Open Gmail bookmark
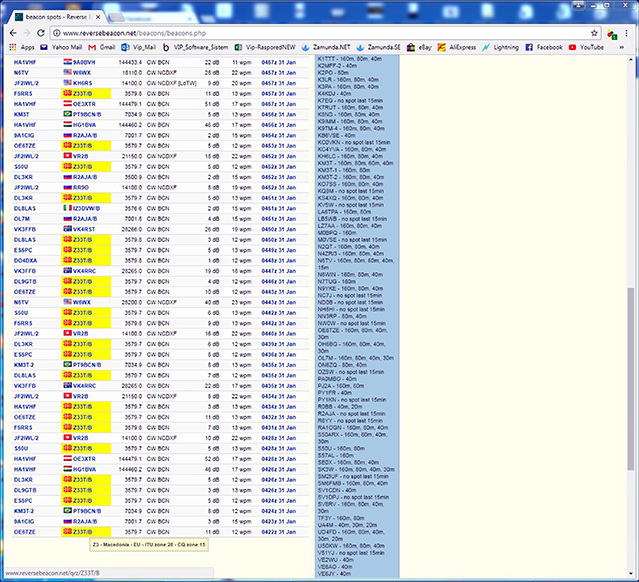 point(102,47)
